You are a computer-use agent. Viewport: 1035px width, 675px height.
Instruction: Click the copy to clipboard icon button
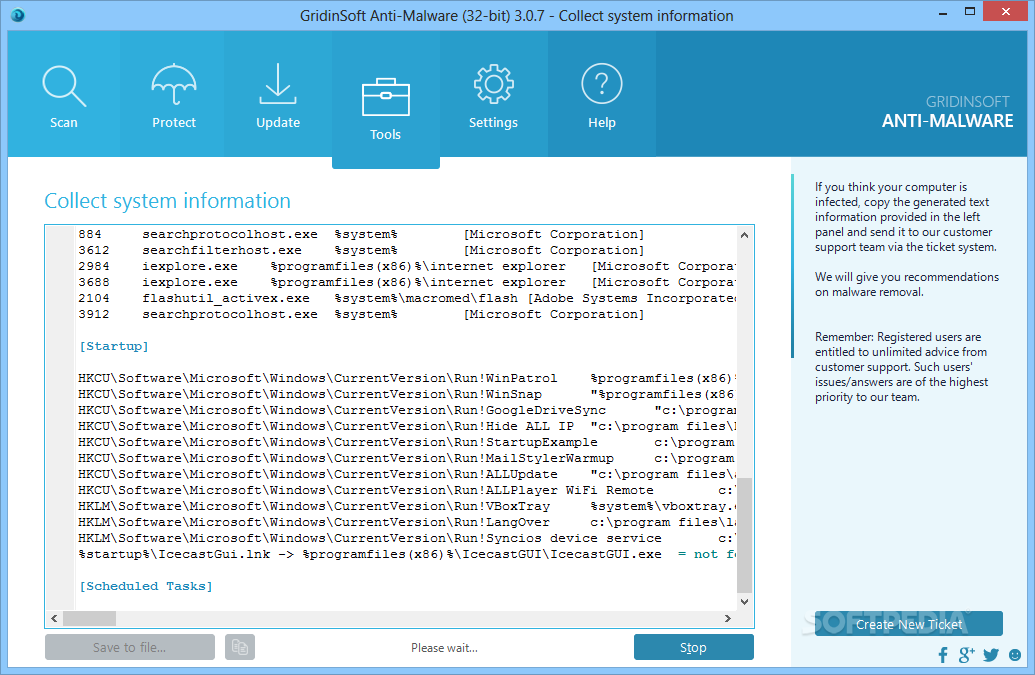240,647
